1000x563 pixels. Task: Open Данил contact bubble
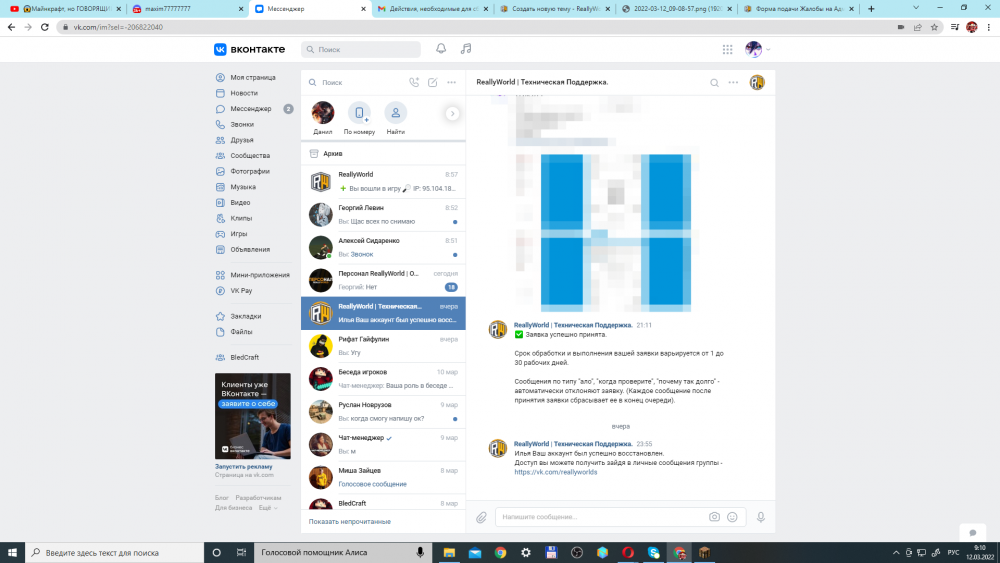[323, 119]
